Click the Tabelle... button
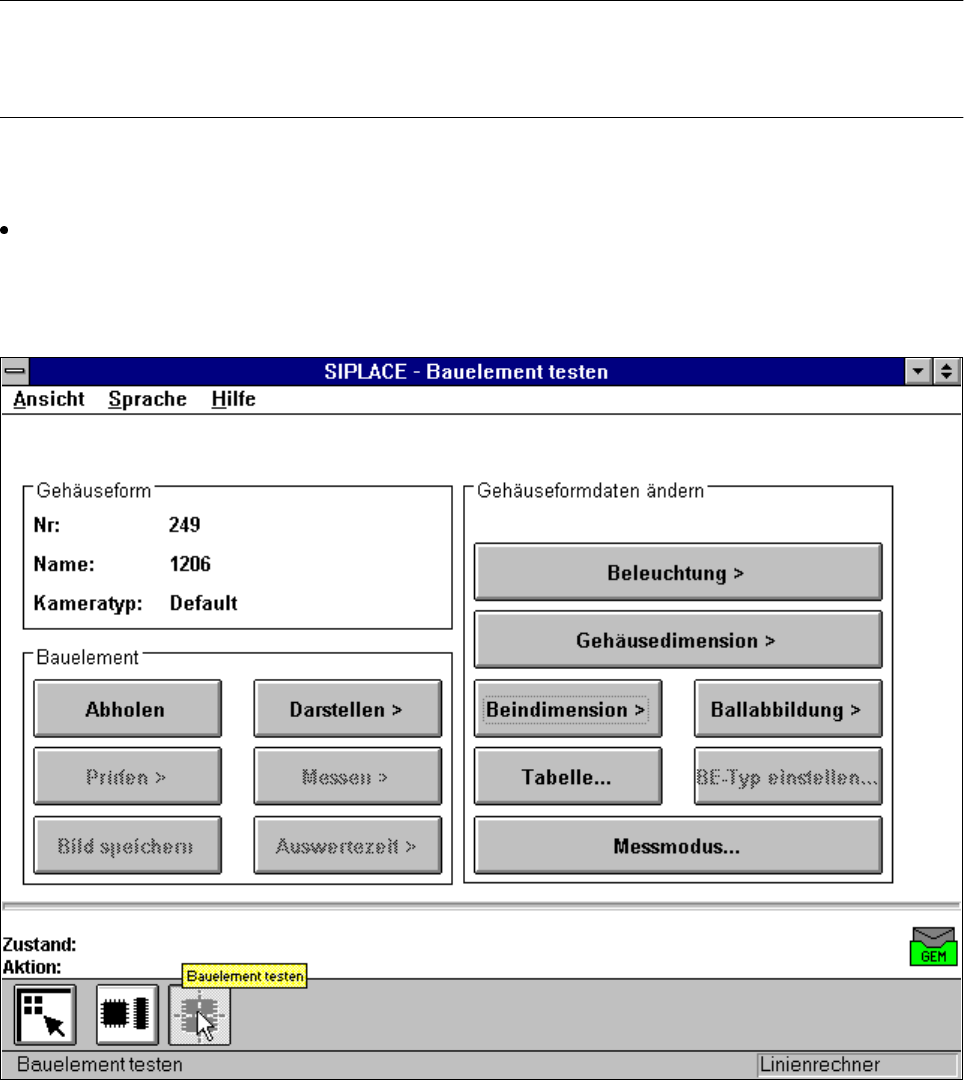 (567, 777)
